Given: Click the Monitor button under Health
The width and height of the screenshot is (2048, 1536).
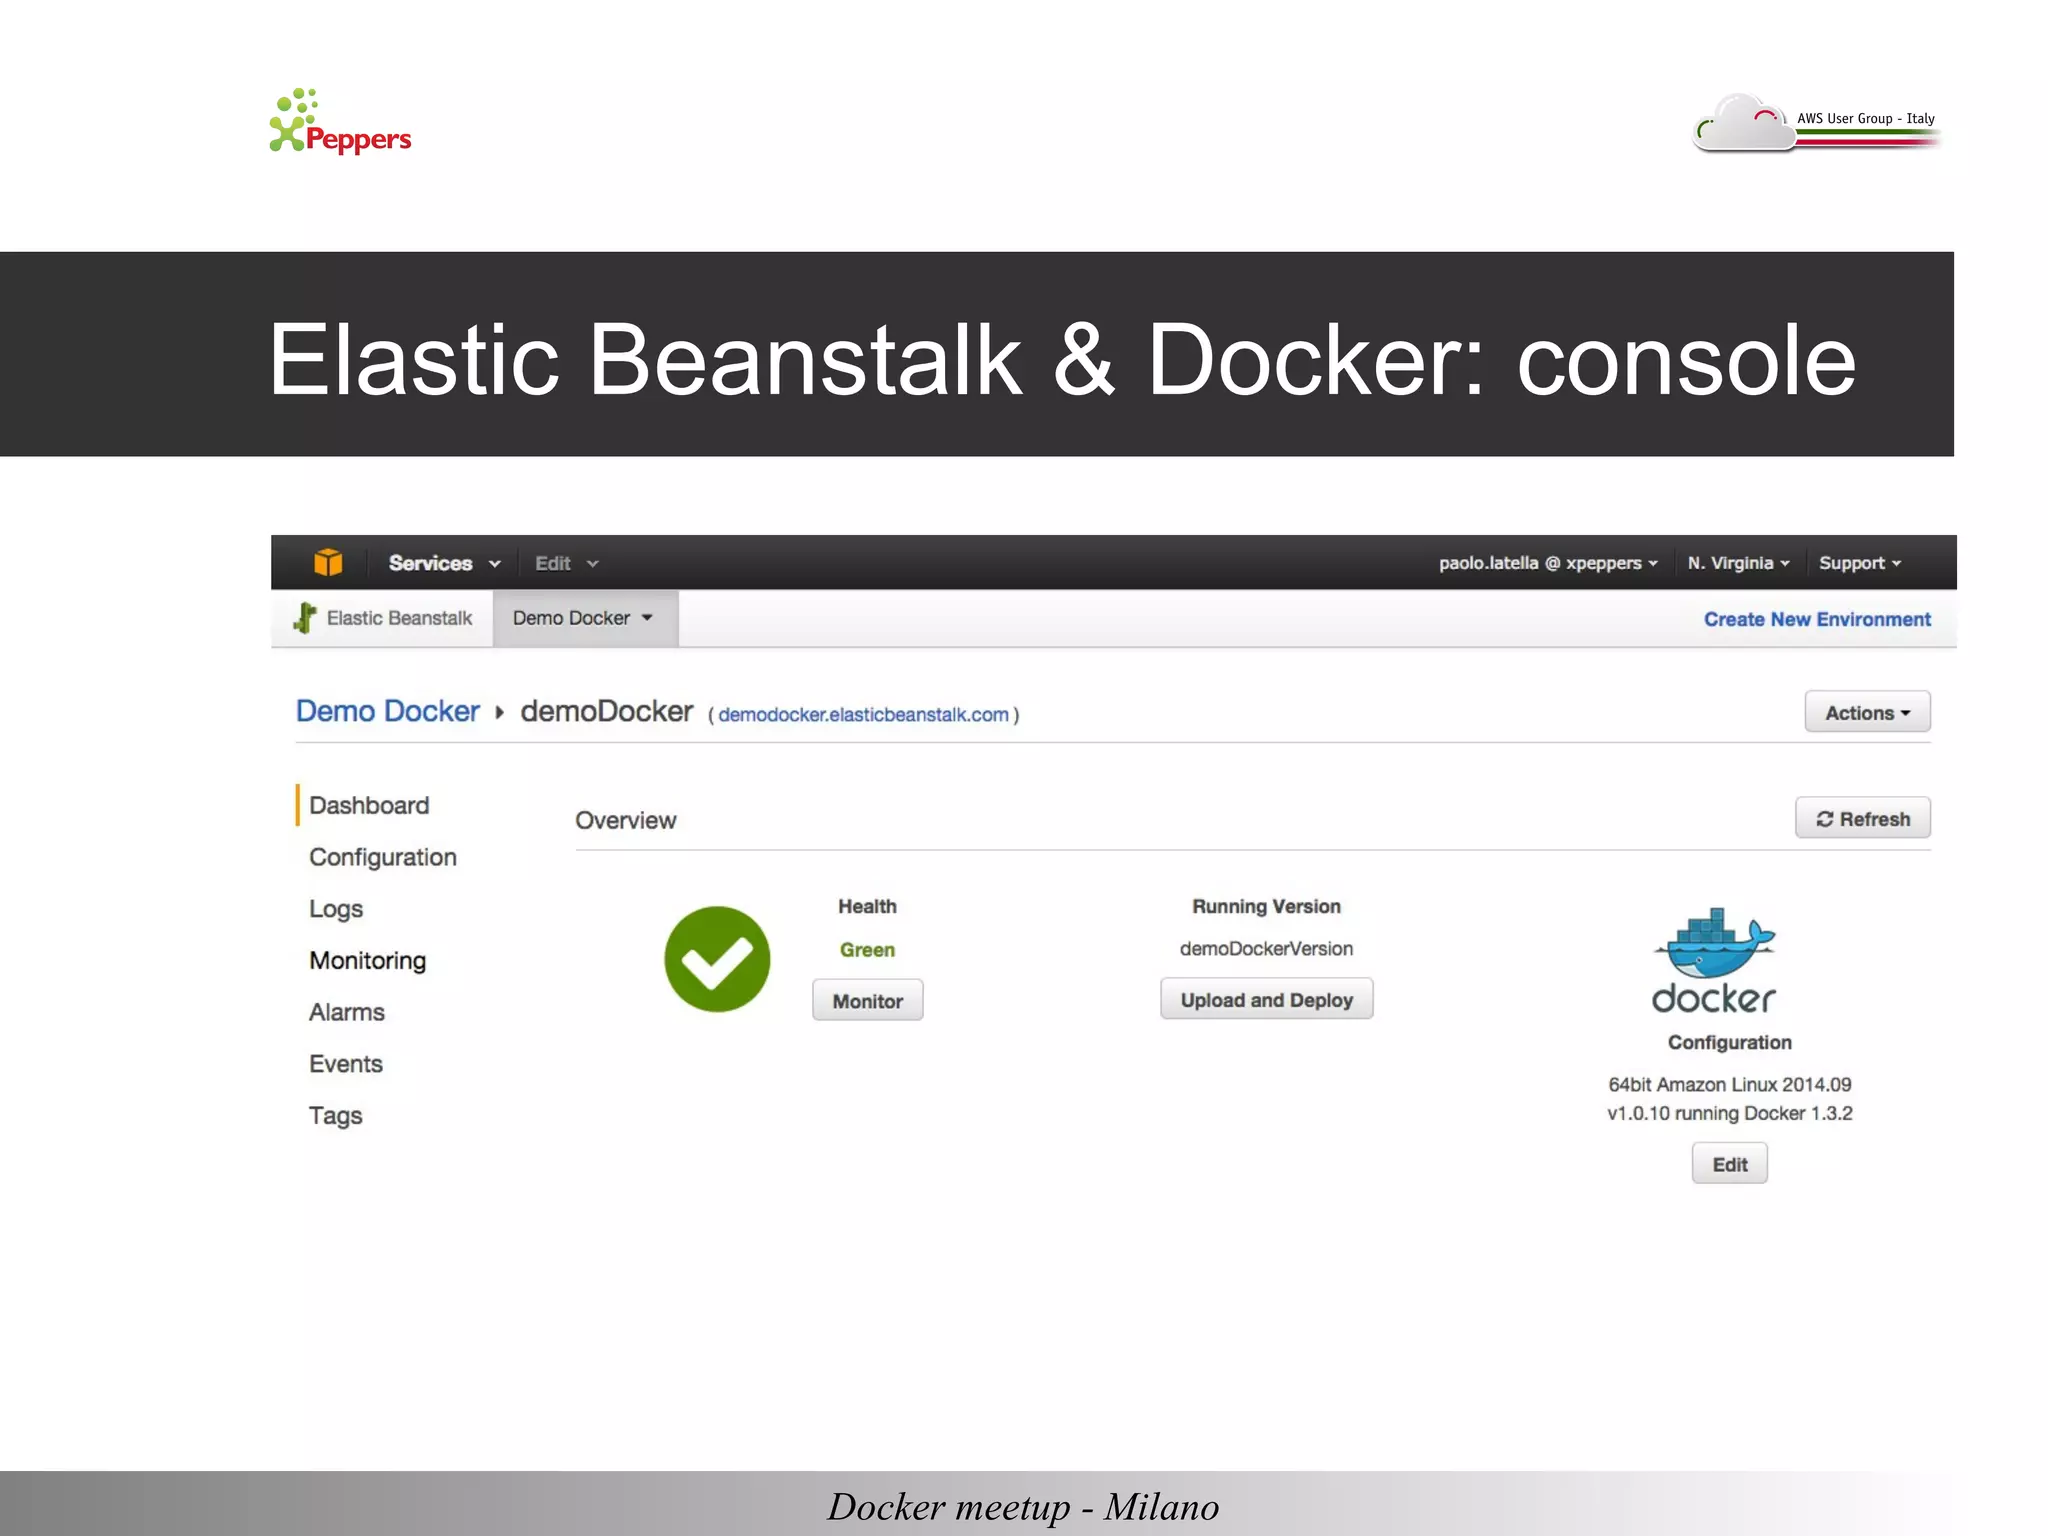Looking at the screenshot, I should click(867, 1000).
